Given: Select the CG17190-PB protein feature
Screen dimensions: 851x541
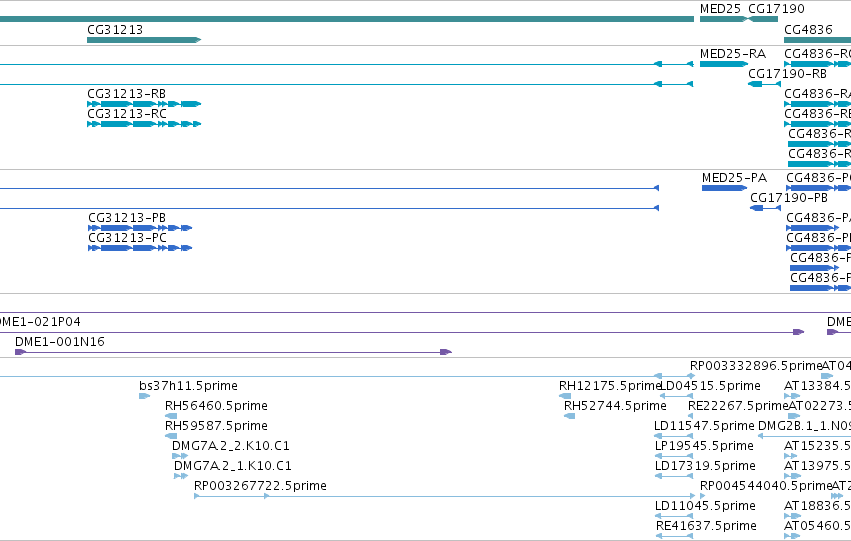Looking at the screenshot, I should pyautogui.click(x=789, y=198).
